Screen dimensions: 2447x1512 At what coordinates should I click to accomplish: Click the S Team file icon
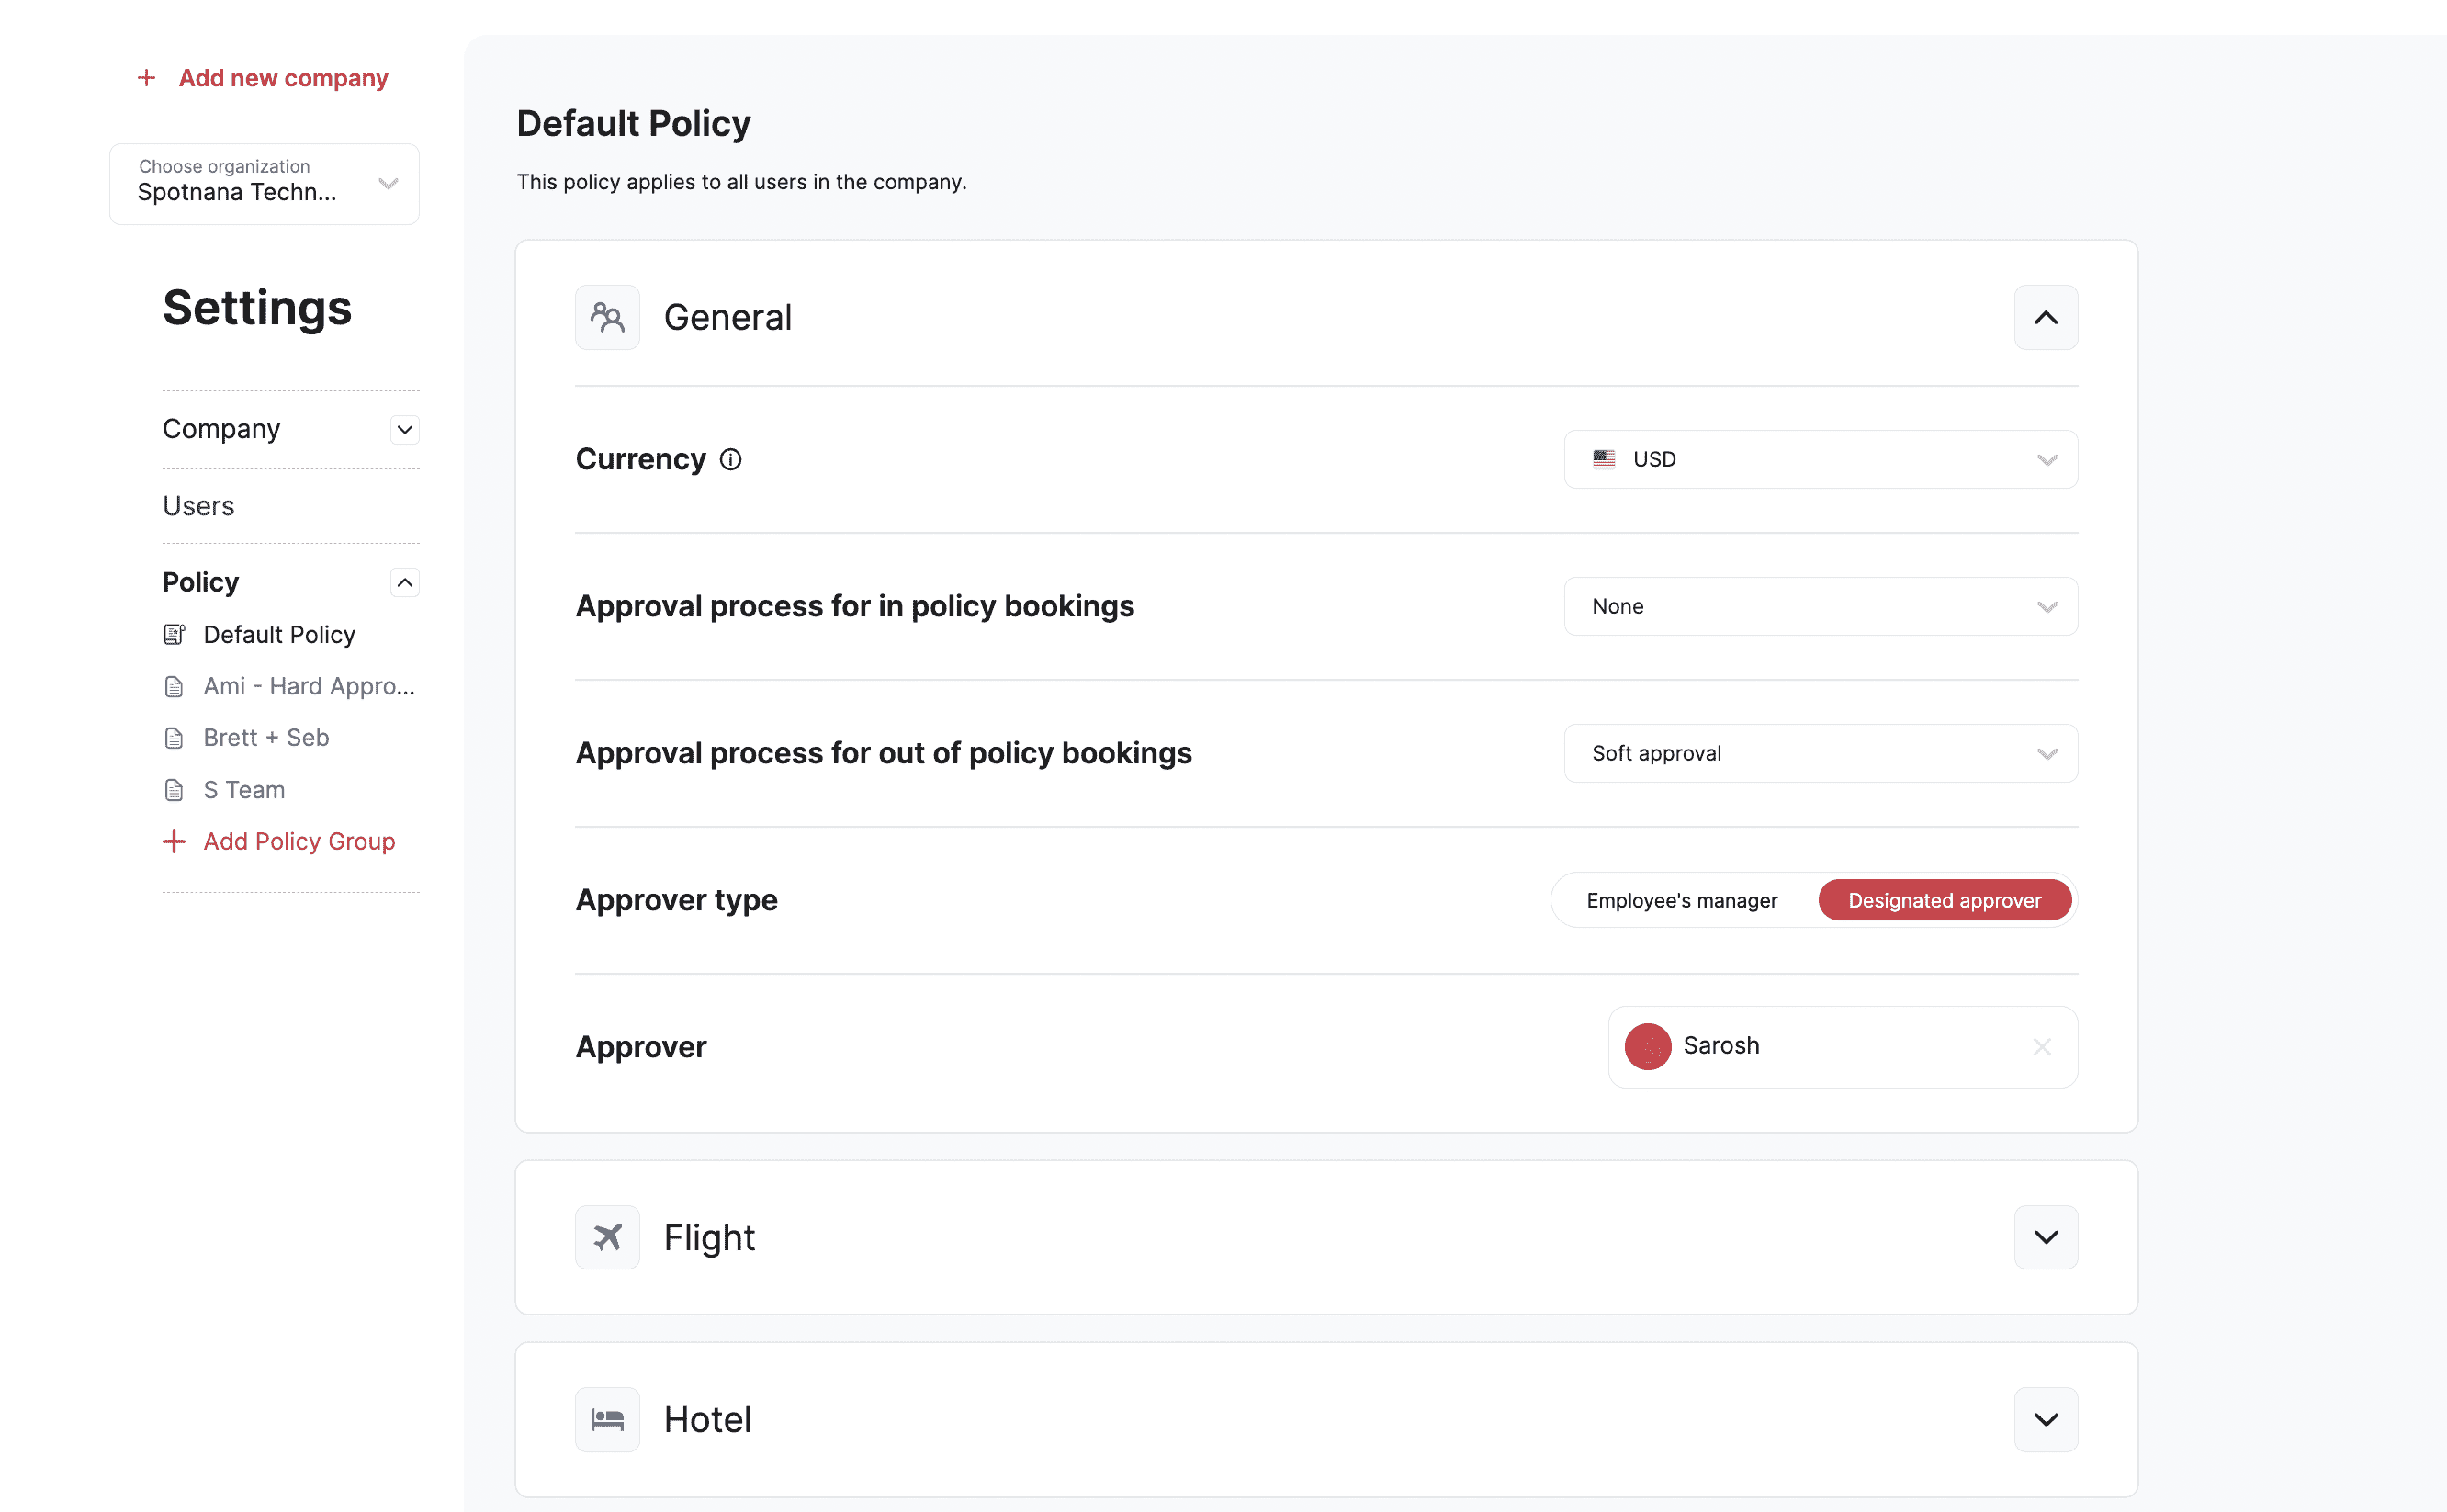[174, 790]
